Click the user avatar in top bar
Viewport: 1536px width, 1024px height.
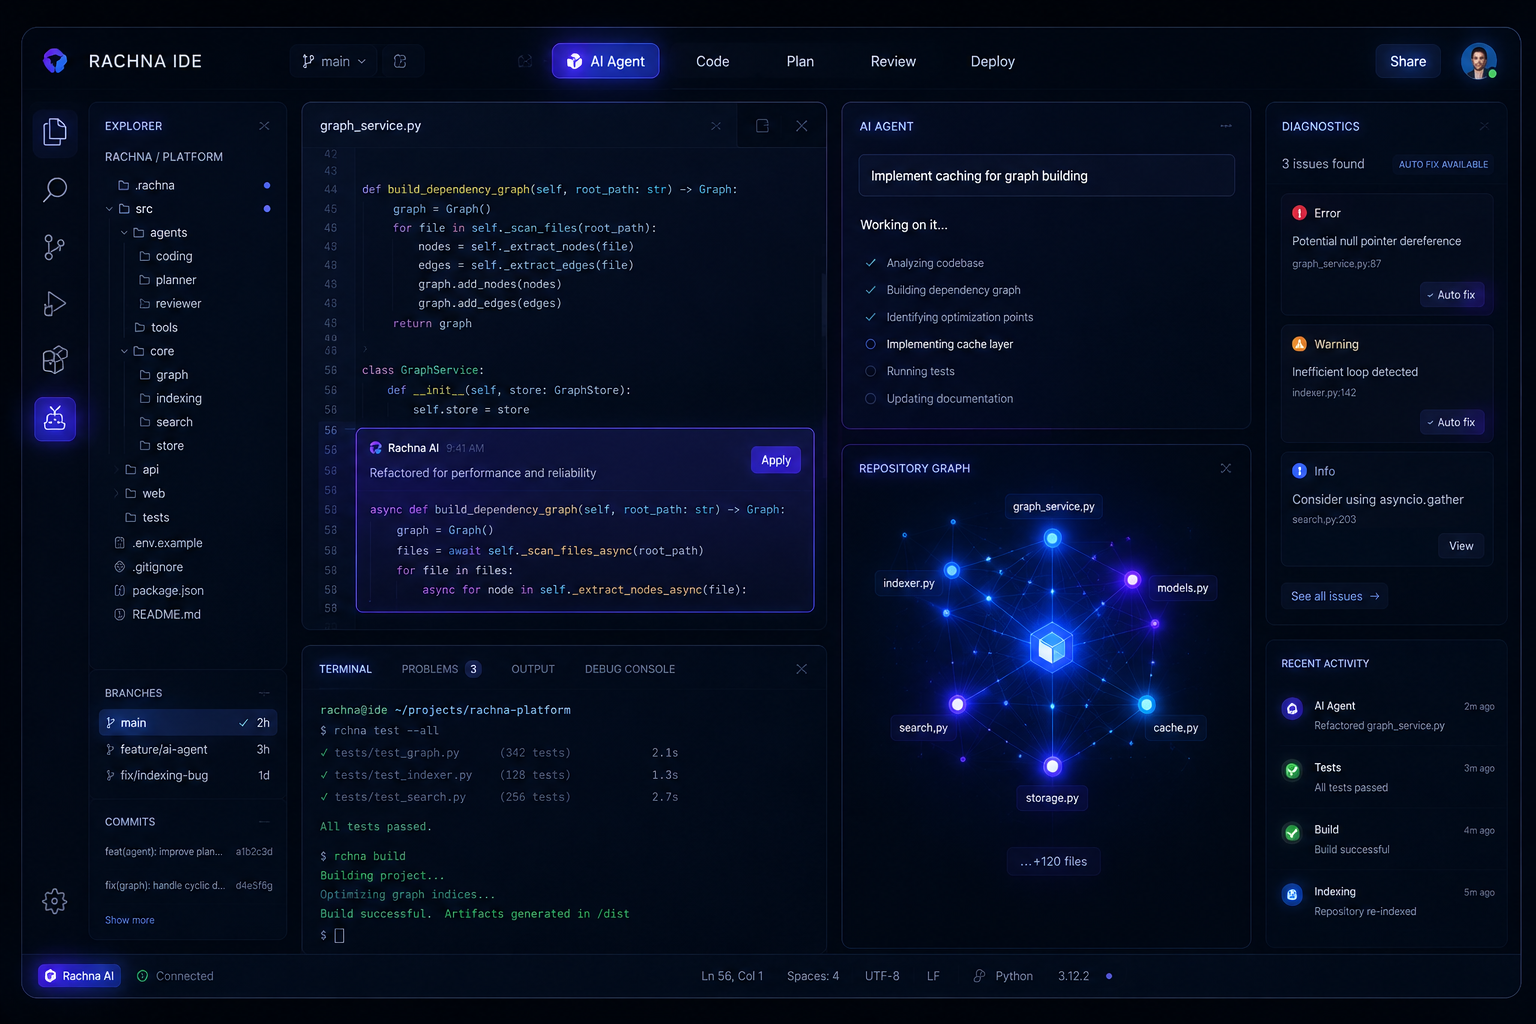coord(1478,61)
